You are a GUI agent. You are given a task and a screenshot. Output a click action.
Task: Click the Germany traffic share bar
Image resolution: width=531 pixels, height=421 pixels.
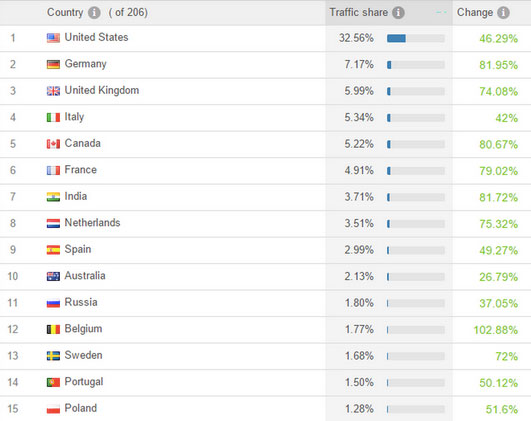[x=416, y=65]
